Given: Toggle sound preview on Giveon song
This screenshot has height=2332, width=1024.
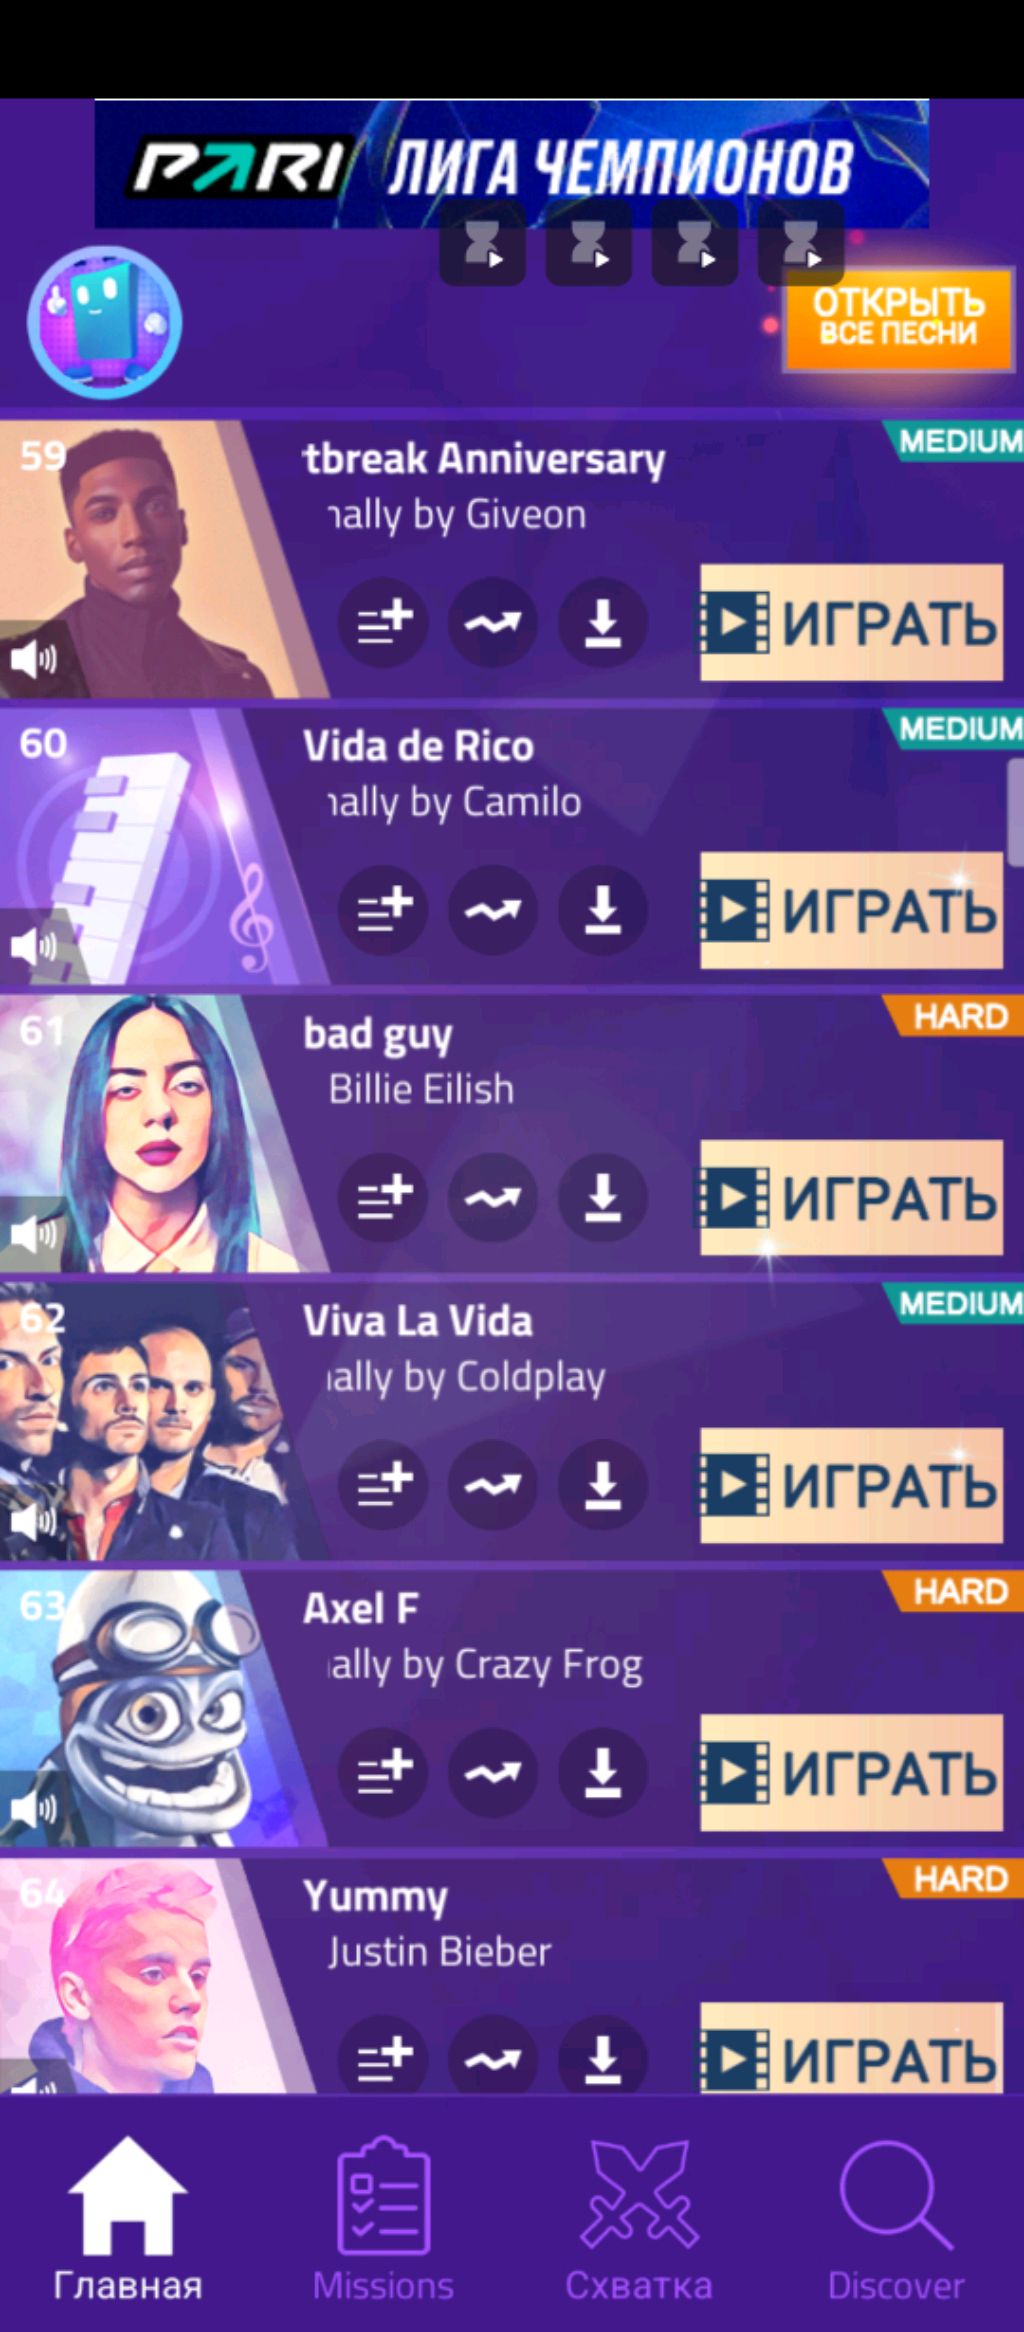Looking at the screenshot, I should click(x=33, y=659).
